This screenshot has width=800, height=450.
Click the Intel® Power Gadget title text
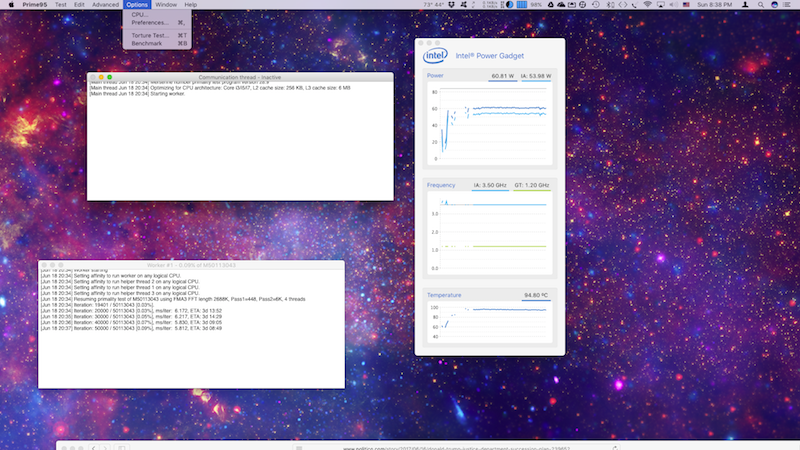(x=489, y=56)
